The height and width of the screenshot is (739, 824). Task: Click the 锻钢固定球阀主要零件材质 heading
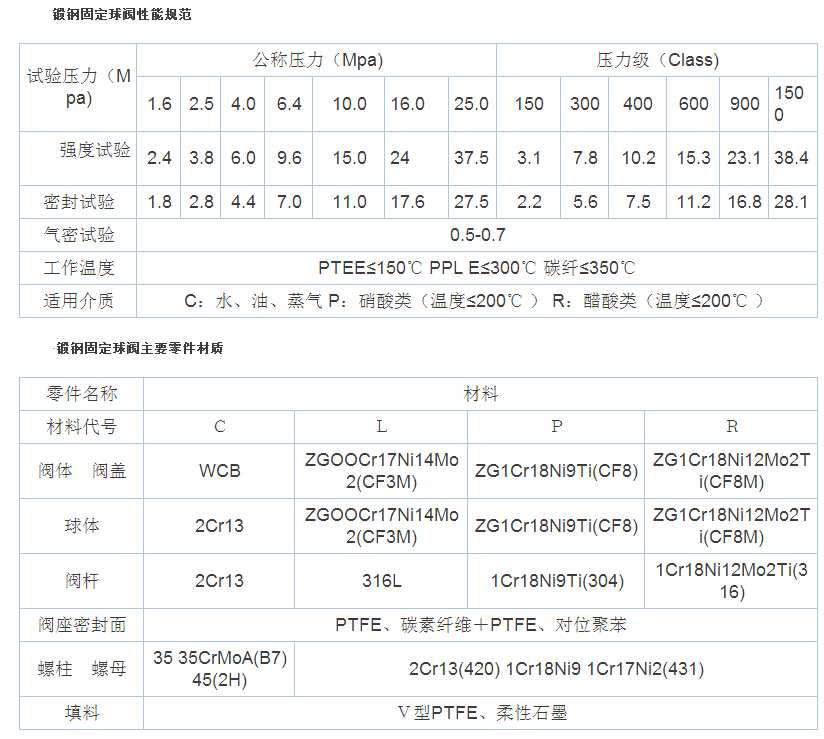(139, 349)
